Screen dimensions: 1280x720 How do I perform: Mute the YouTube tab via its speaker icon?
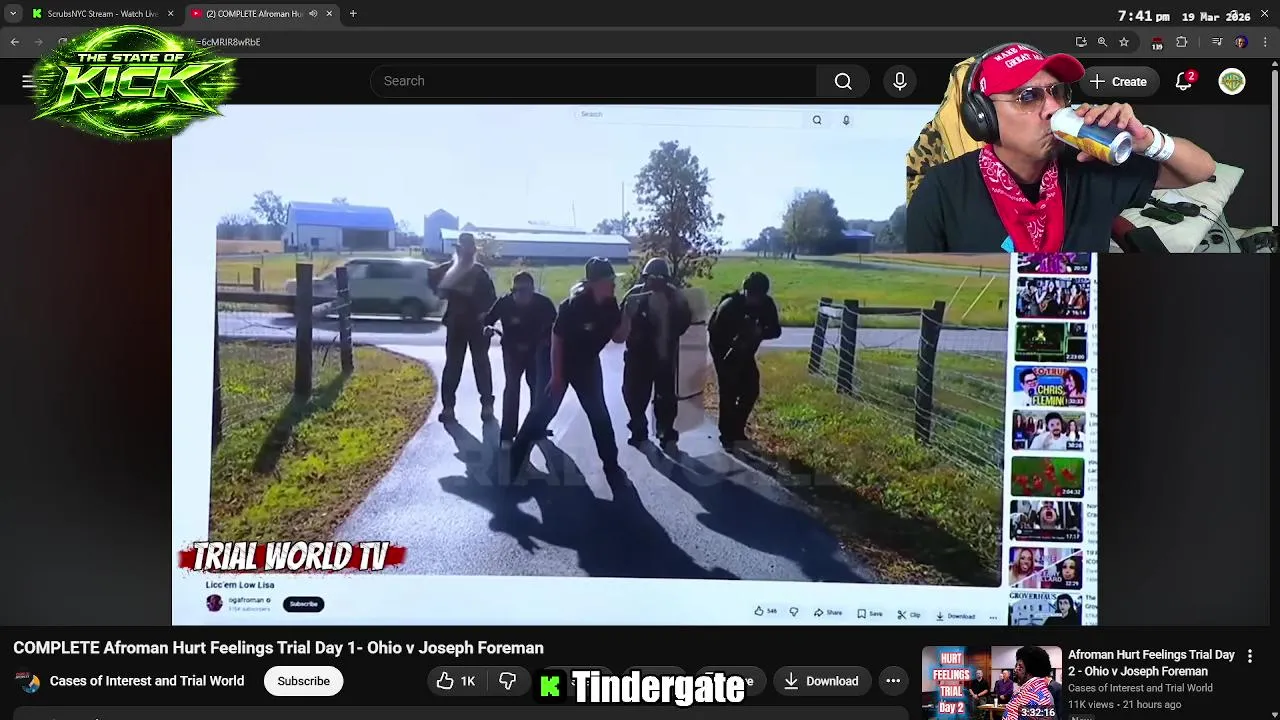[x=312, y=14]
